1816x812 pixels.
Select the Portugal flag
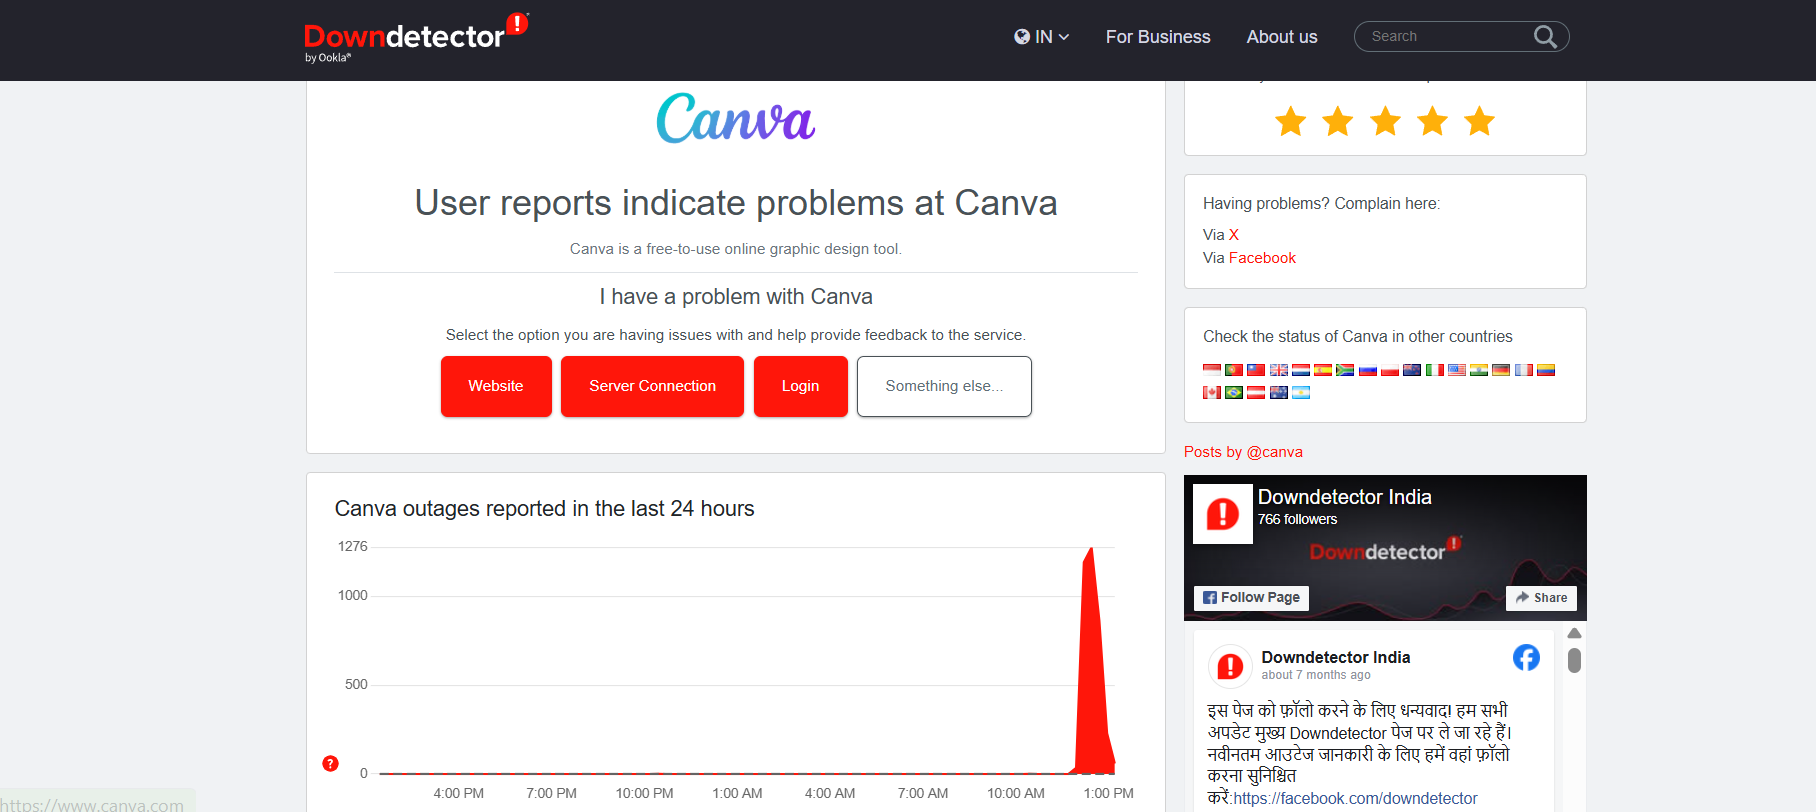tap(1234, 370)
